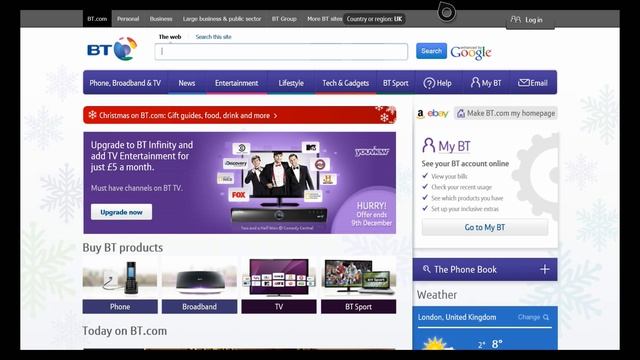
Task: Switch to BT.com top tab
Action: tap(97, 19)
